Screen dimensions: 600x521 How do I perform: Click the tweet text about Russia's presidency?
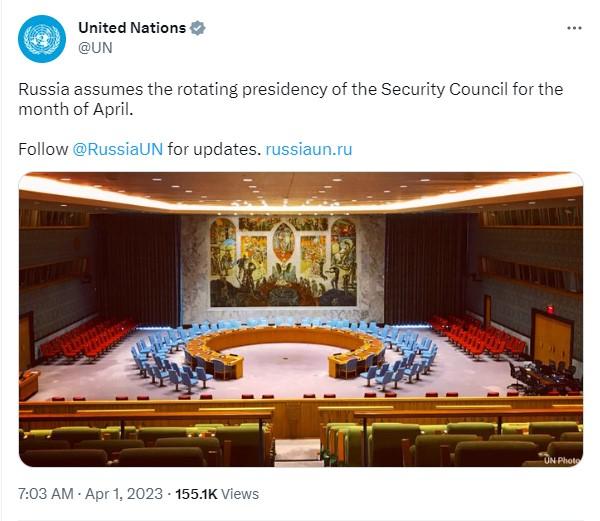pos(291,99)
